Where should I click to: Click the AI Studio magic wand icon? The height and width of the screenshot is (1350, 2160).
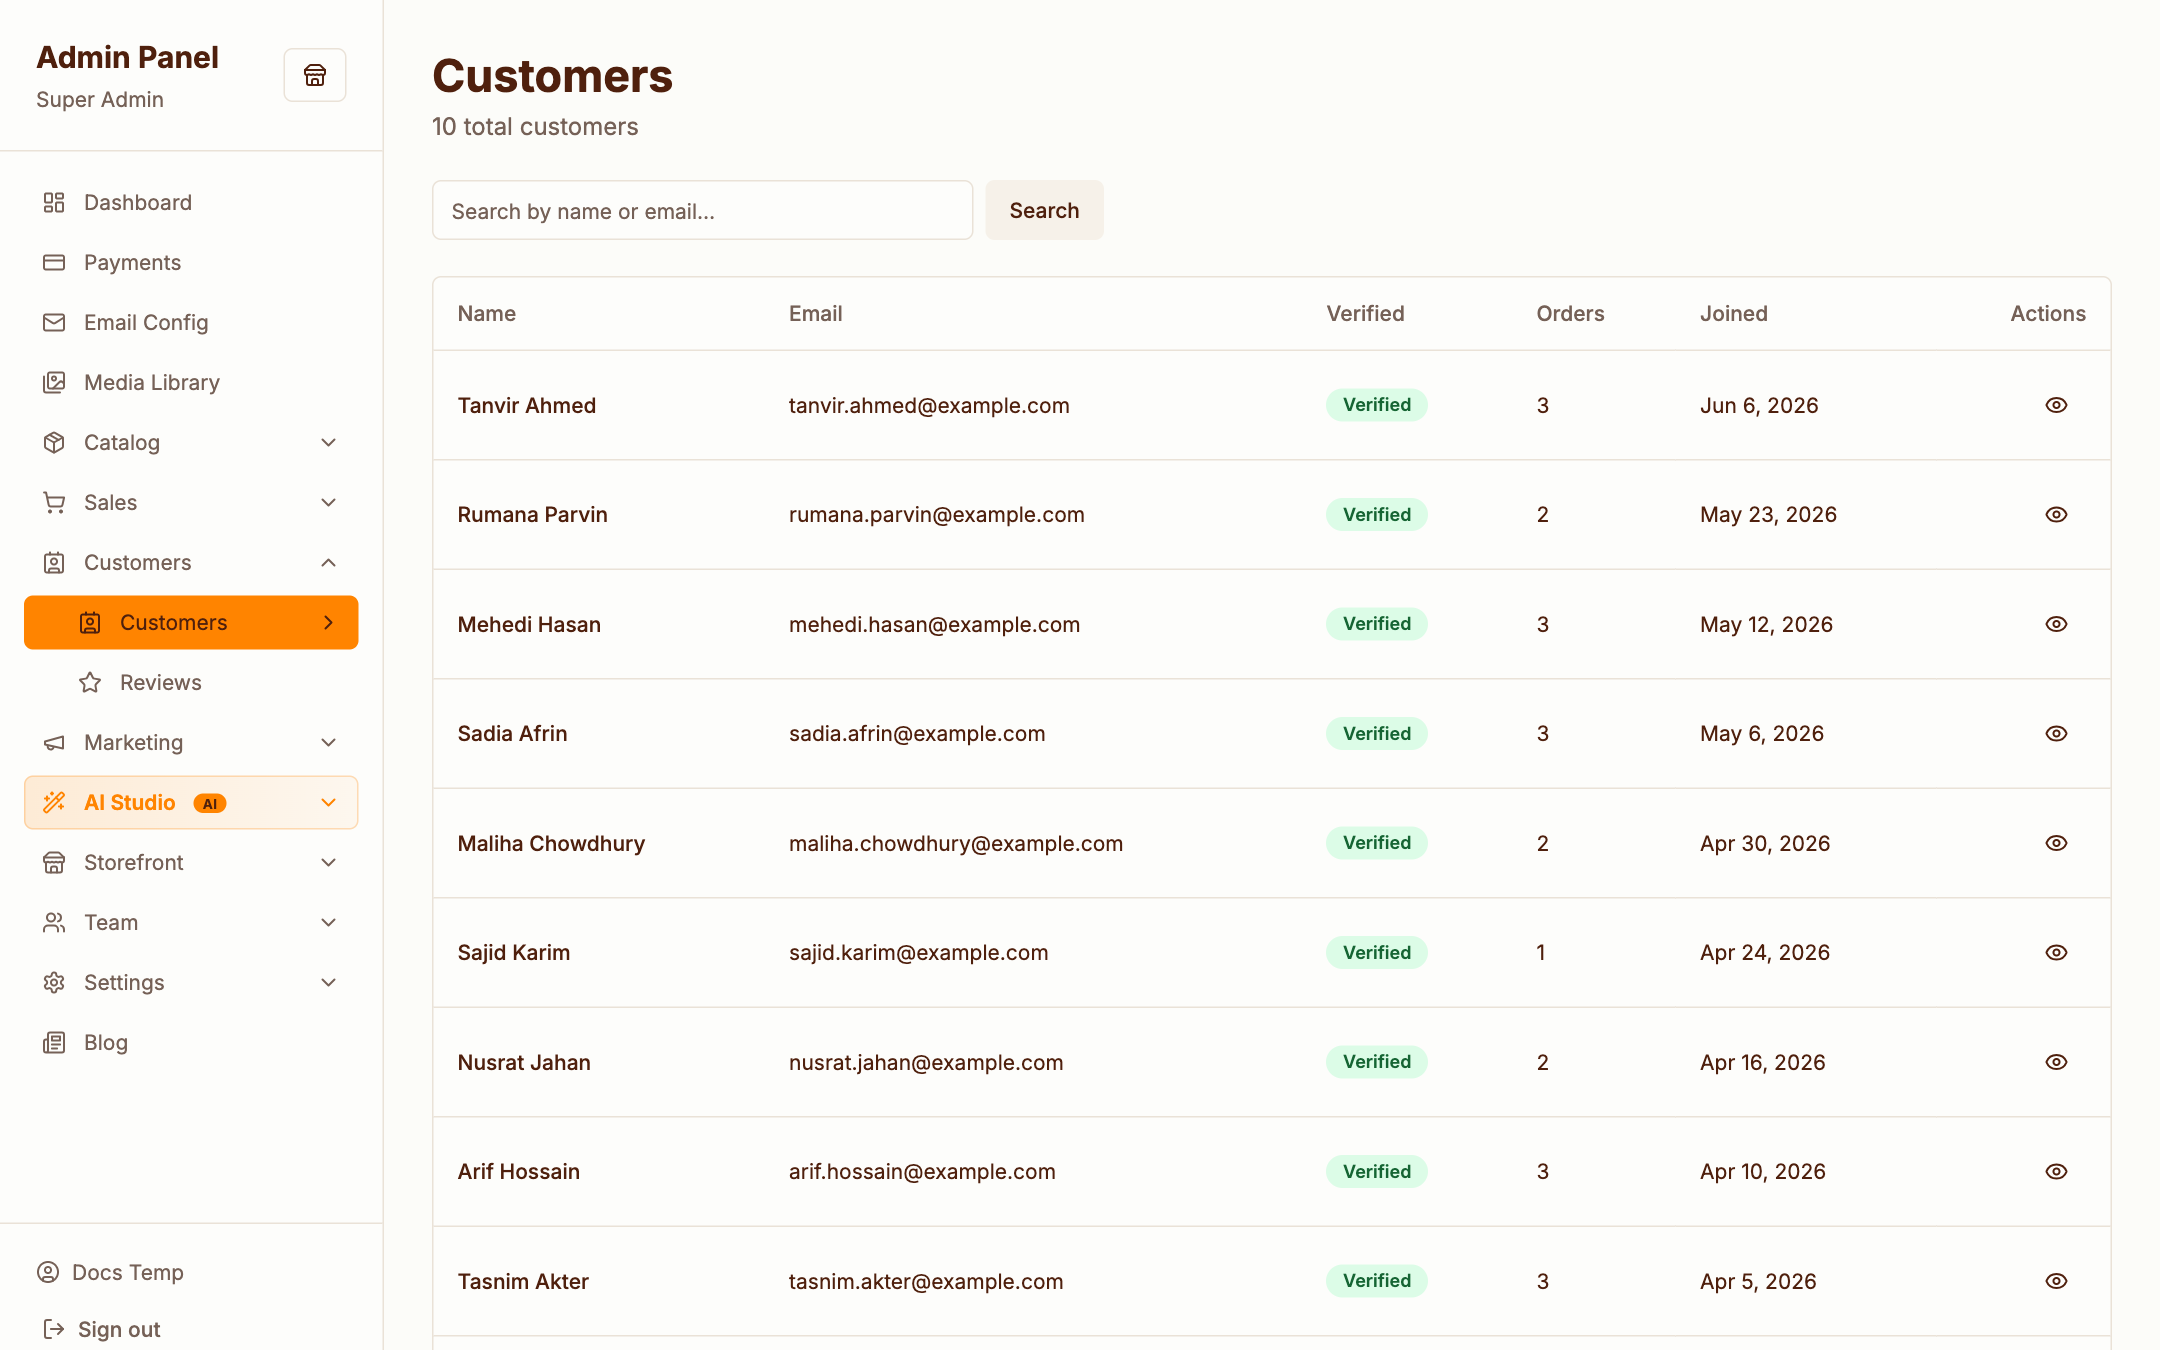(54, 803)
